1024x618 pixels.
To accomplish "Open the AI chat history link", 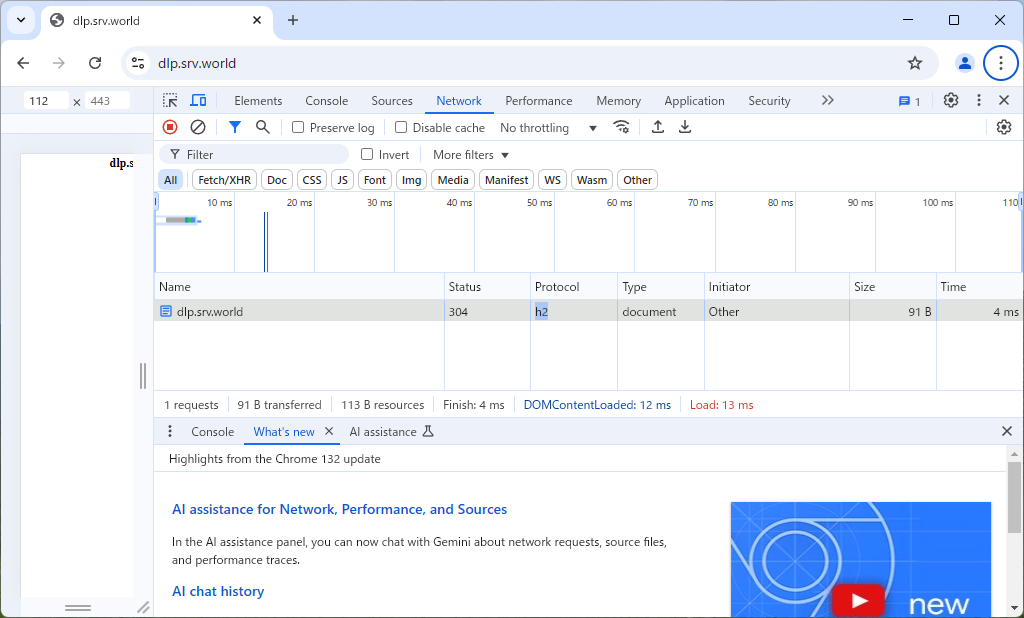I will click(218, 591).
